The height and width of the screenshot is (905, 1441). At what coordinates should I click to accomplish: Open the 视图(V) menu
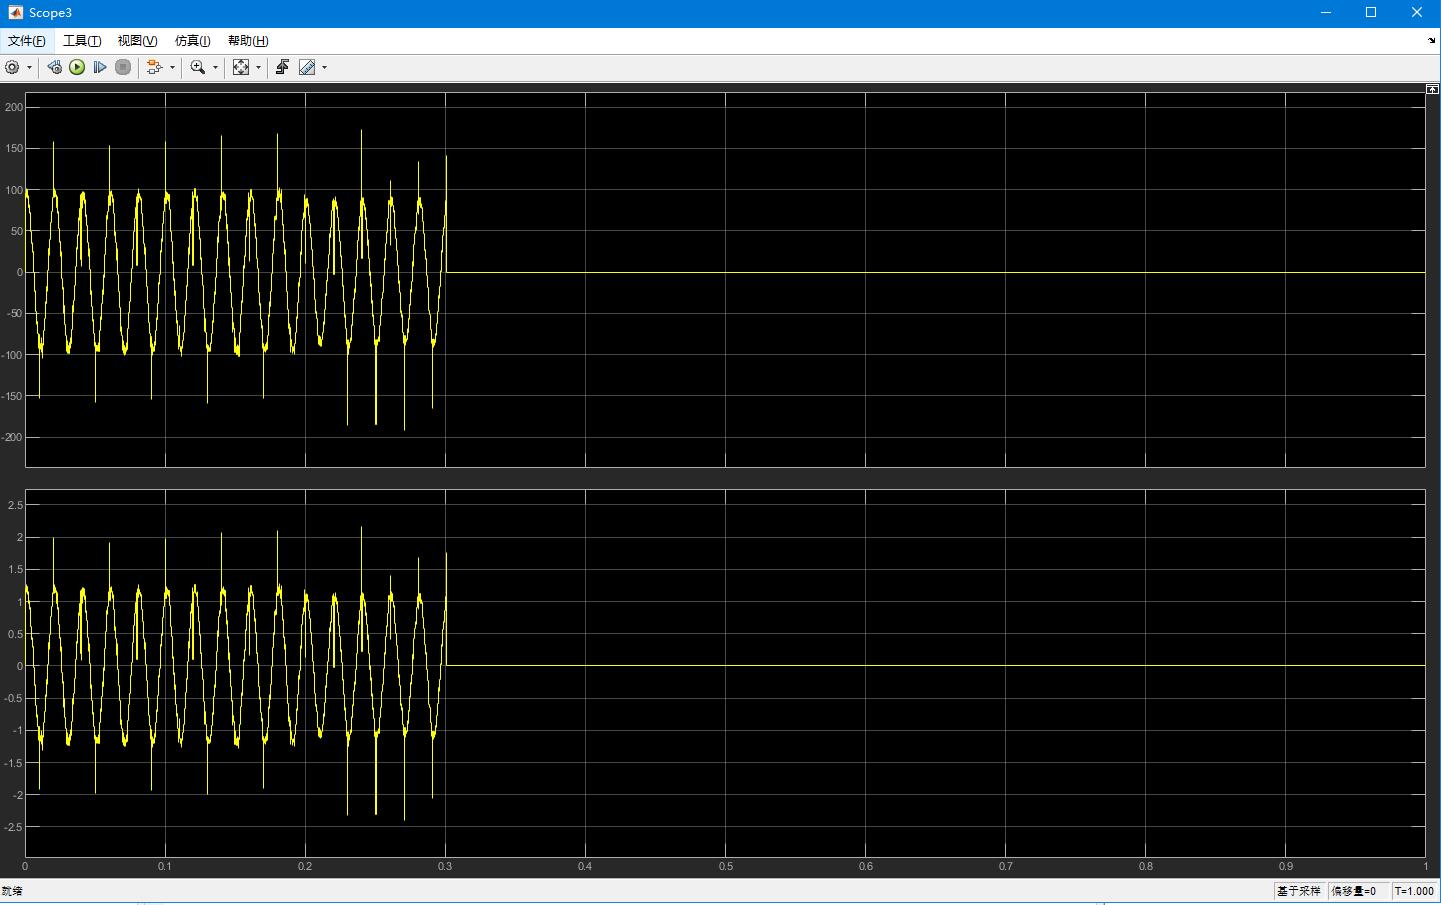point(137,41)
